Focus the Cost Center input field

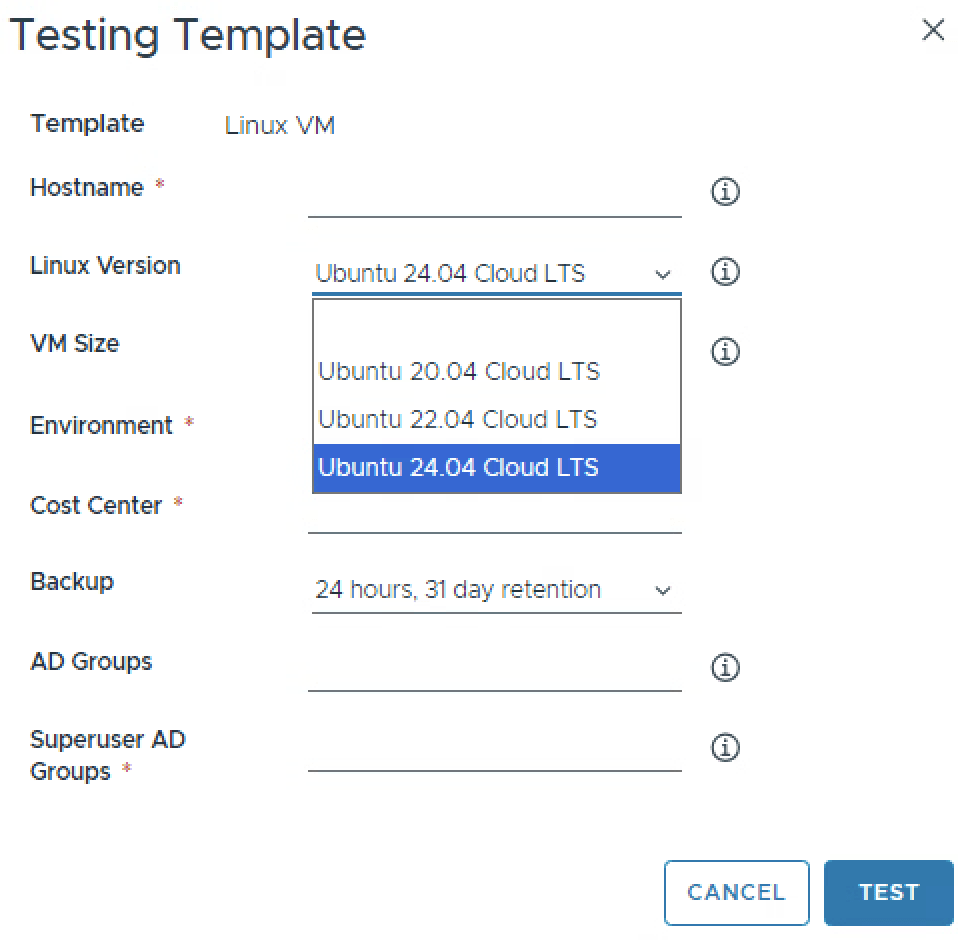[494, 514]
